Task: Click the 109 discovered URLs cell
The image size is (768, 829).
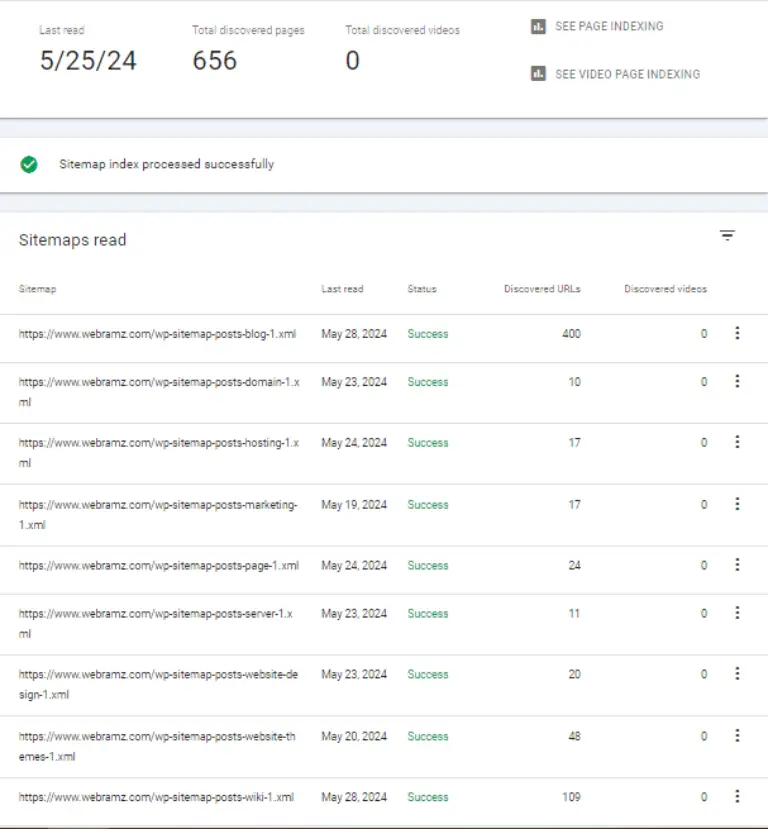Action: (x=571, y=797)
